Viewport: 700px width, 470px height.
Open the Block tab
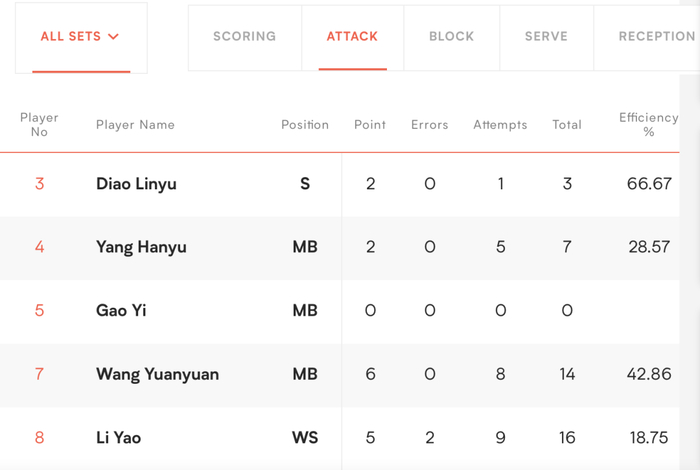[451, 37]
